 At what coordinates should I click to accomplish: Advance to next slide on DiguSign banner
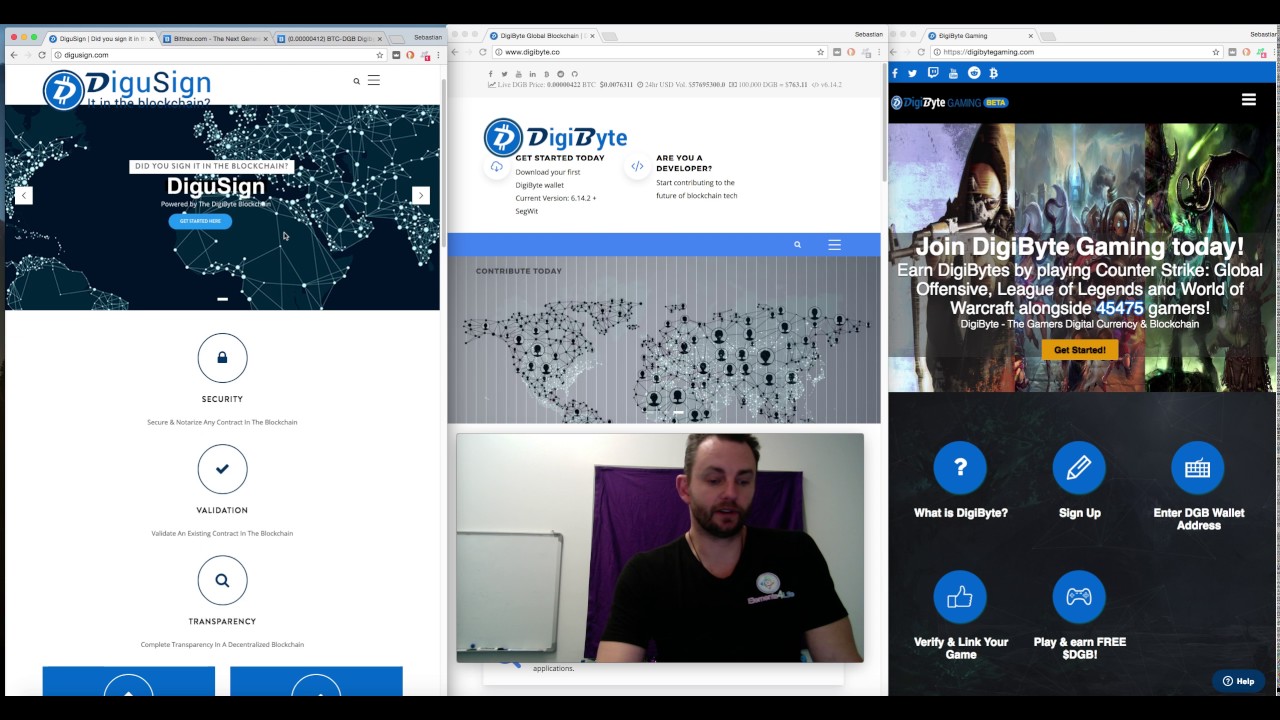[421, 196]
